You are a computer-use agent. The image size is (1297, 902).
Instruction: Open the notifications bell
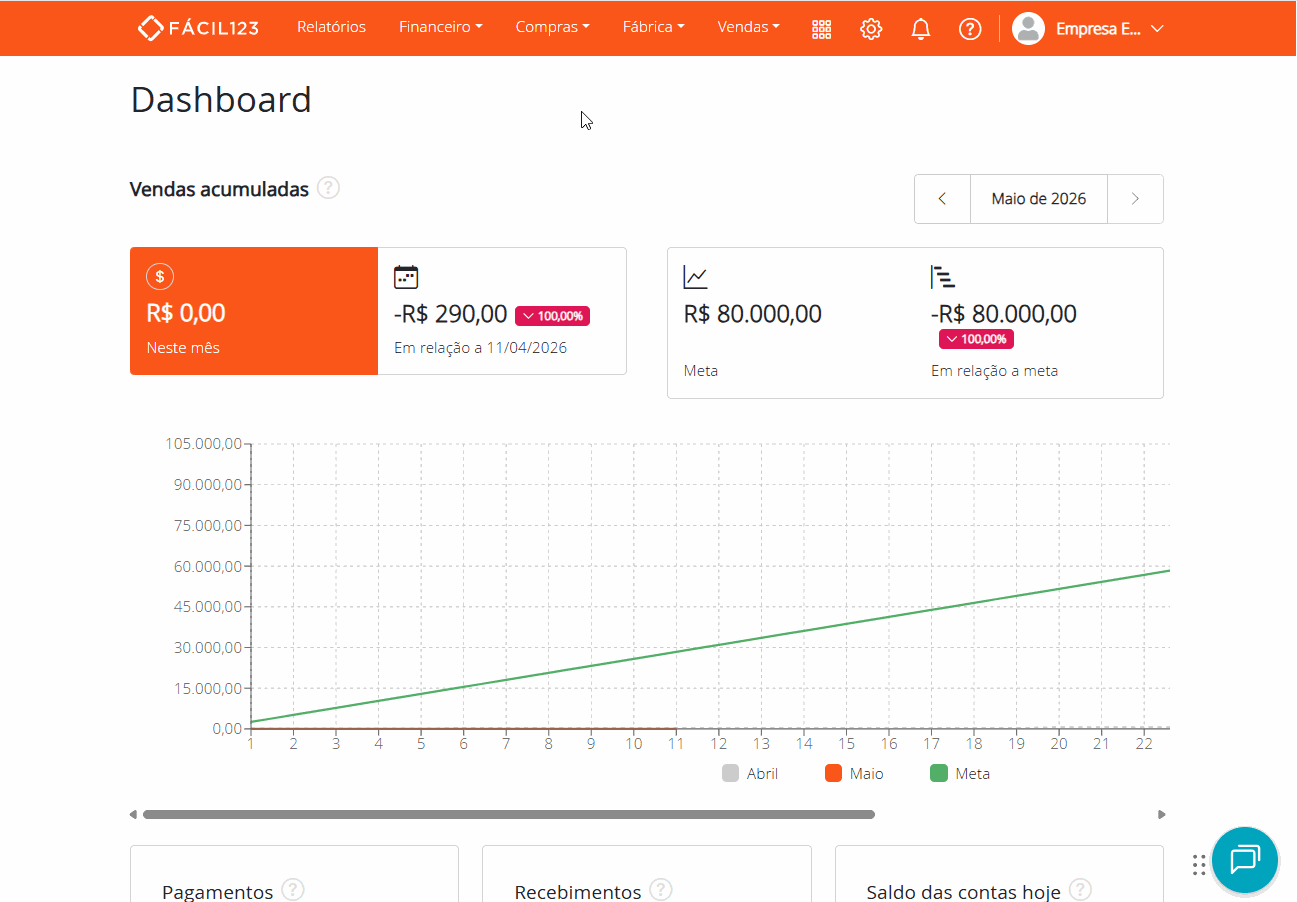click(921, 29)
